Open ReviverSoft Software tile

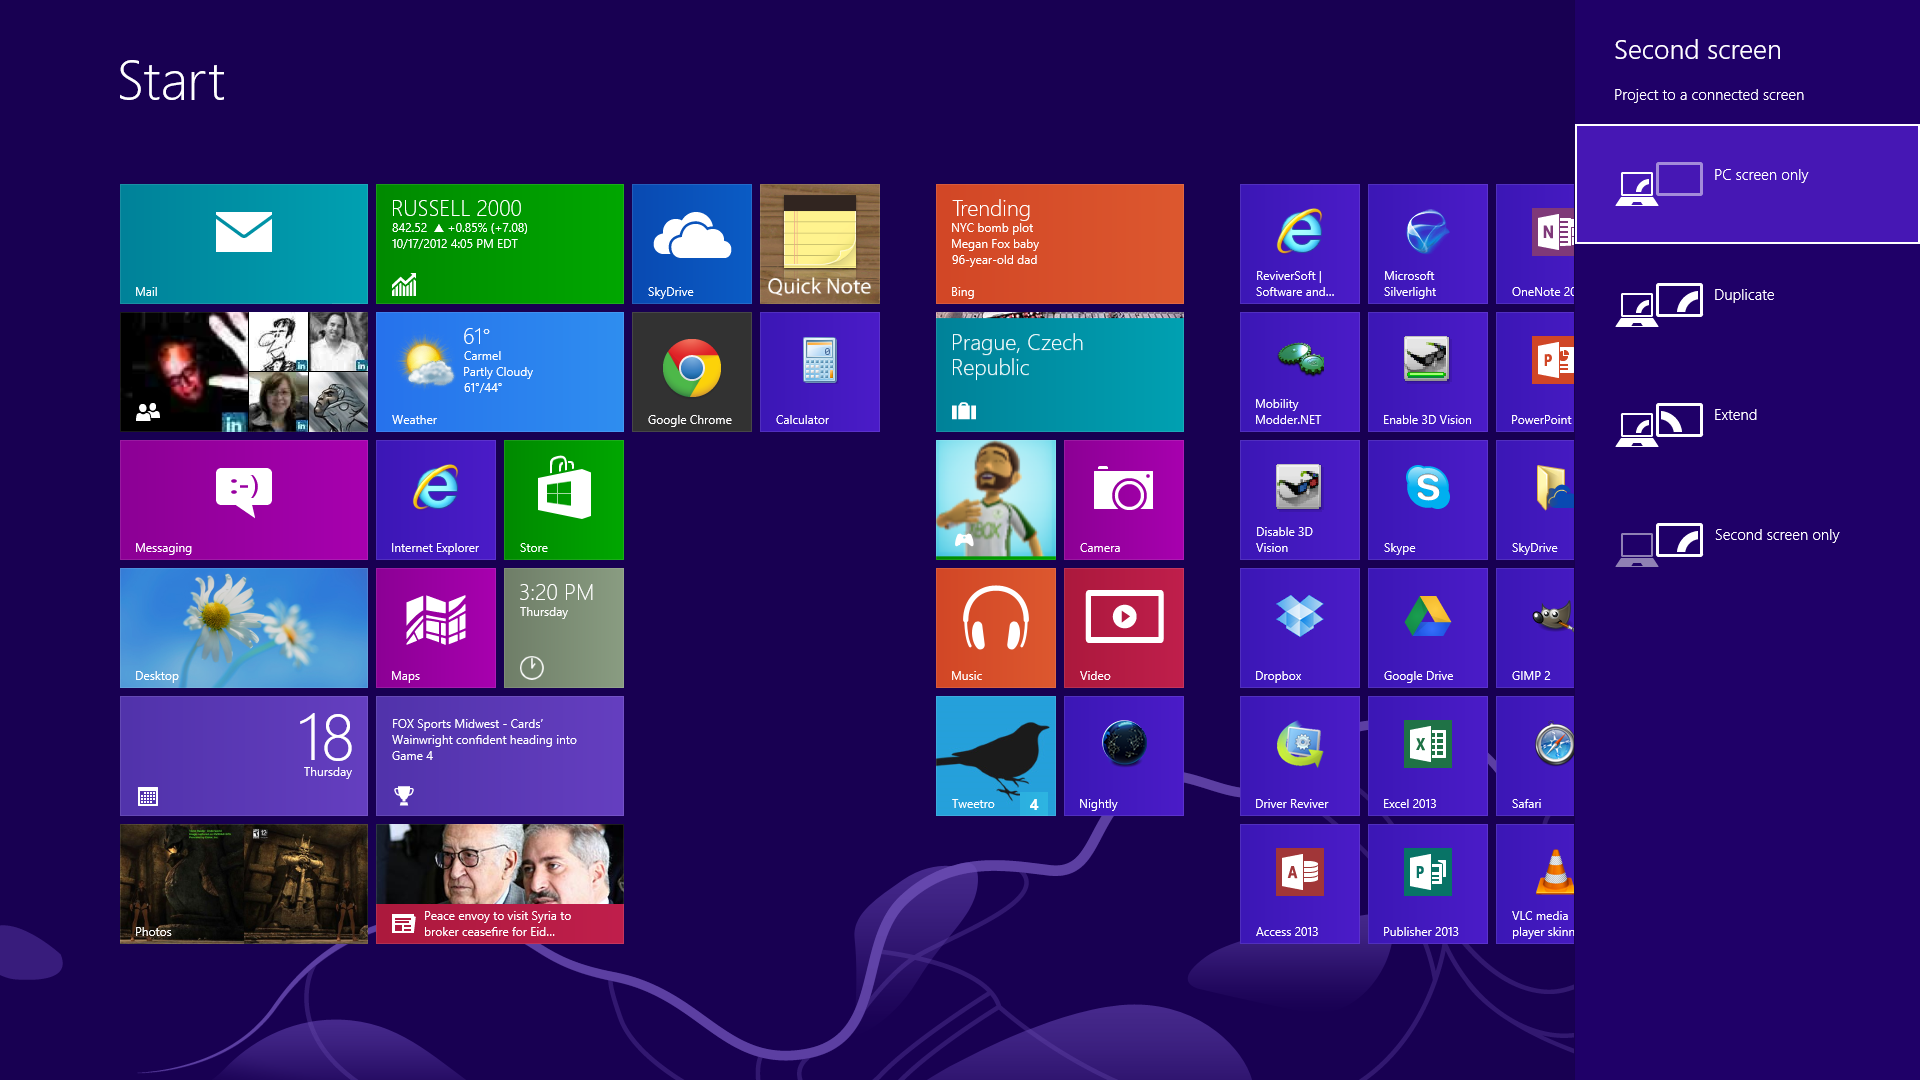[x=1300, y=244]
